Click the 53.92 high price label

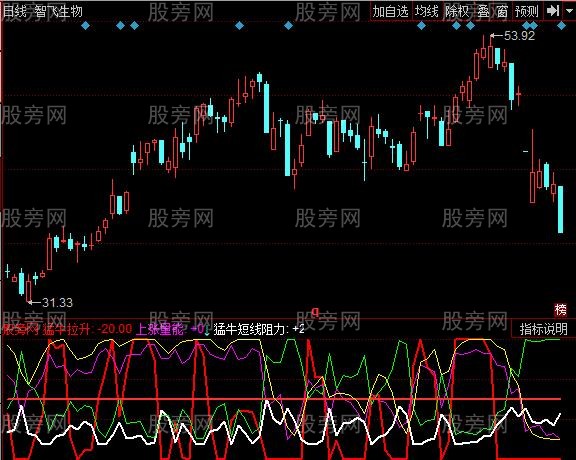pyautogui.click(x=519, y=36)
